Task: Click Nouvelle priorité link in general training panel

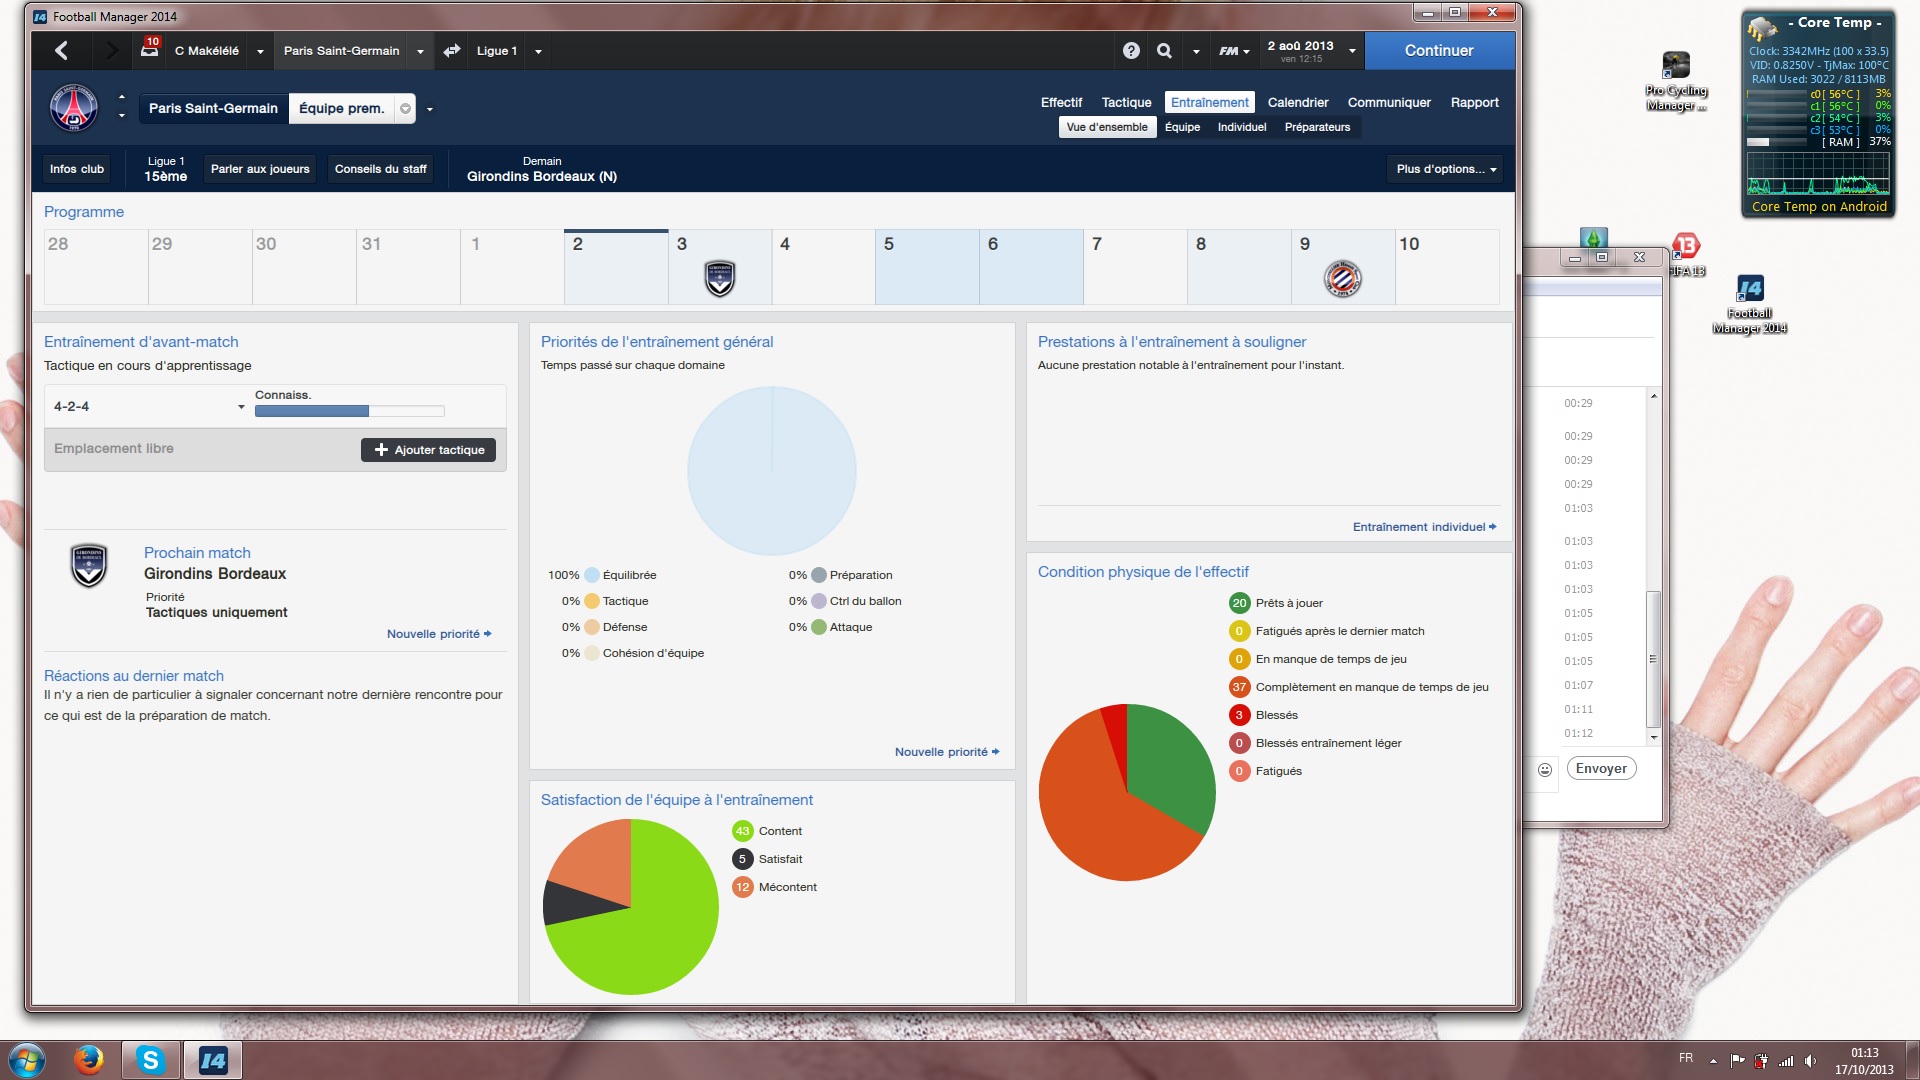Action: pyautogui.click(x=947, y=752)
